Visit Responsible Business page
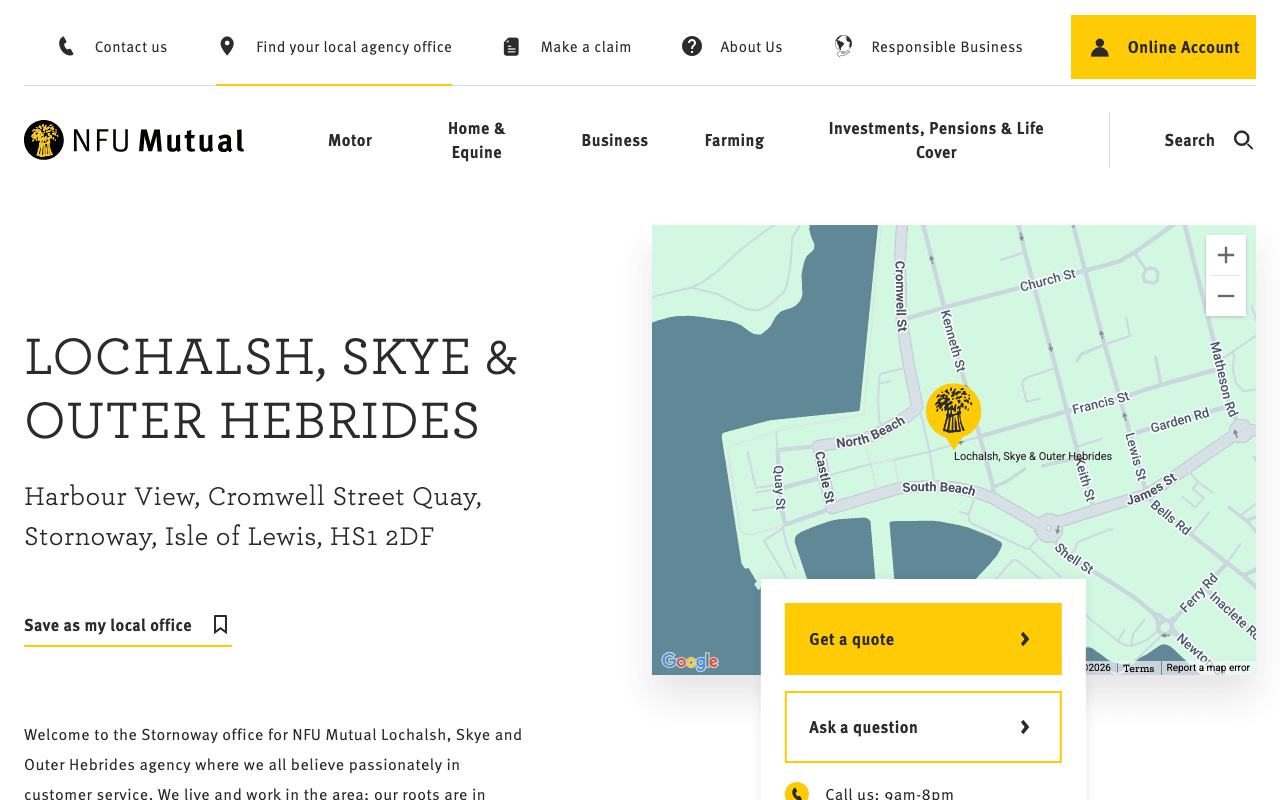 (947, 47)
